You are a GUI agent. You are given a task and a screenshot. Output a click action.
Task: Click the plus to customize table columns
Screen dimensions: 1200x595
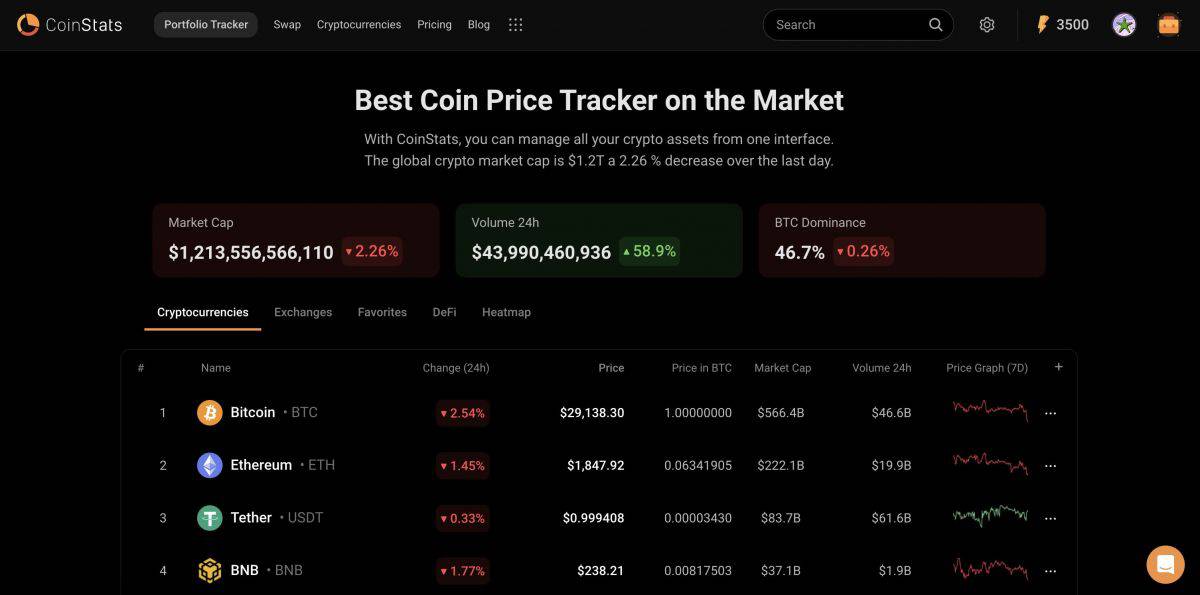(x=1058, y=367)
